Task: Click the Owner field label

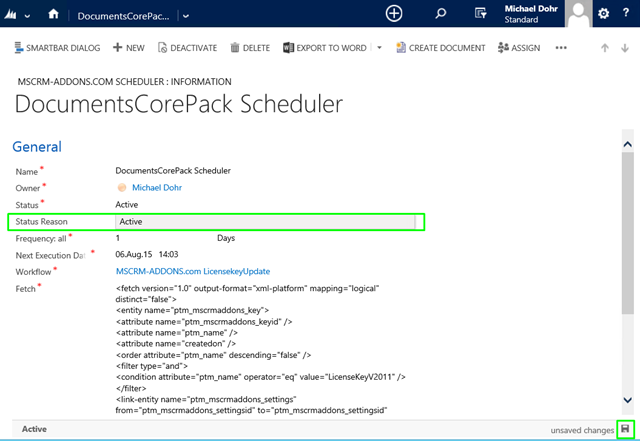Action: click(x=28, y=188)
